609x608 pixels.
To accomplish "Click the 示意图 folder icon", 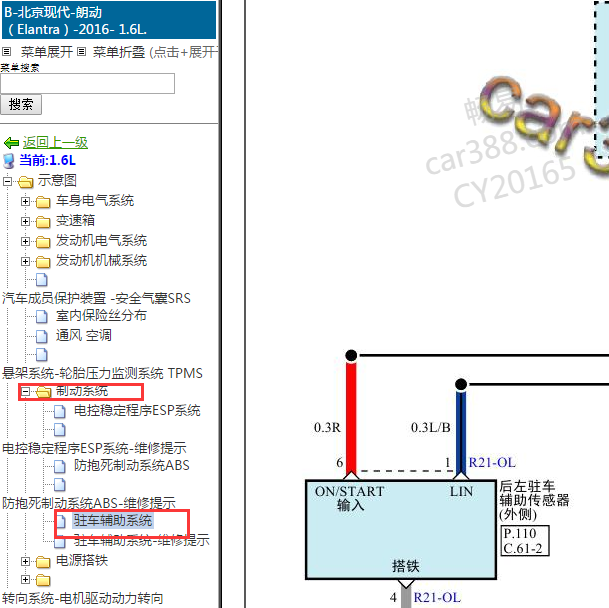I will pos(26,181).
